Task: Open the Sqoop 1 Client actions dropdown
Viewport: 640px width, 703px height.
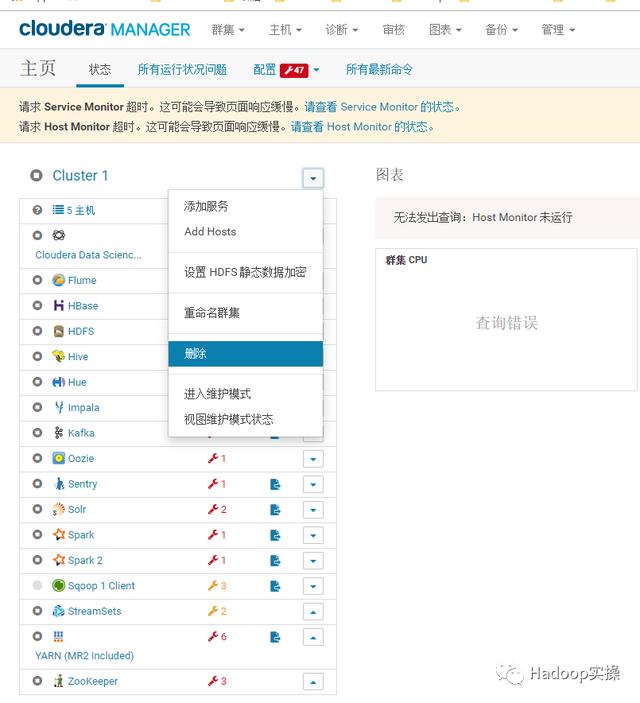Action: 313,586
